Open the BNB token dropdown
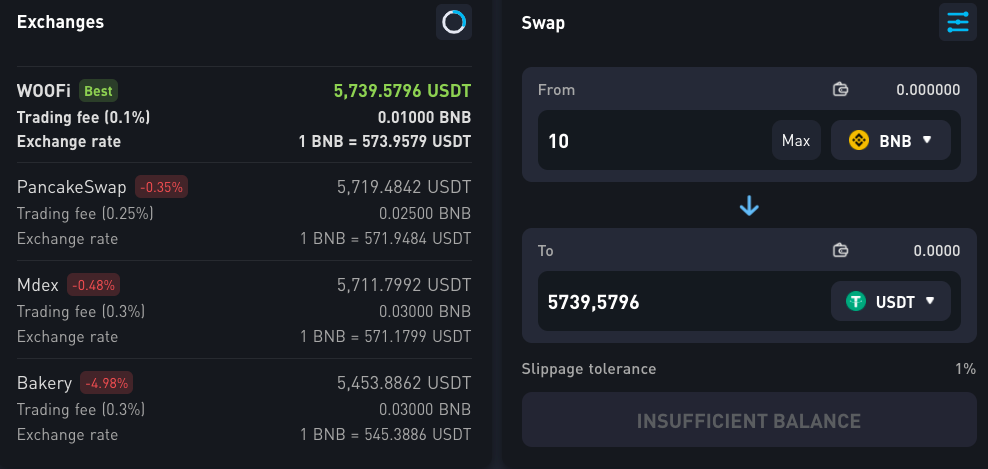The image size is (988, 469). pos(891,140)
